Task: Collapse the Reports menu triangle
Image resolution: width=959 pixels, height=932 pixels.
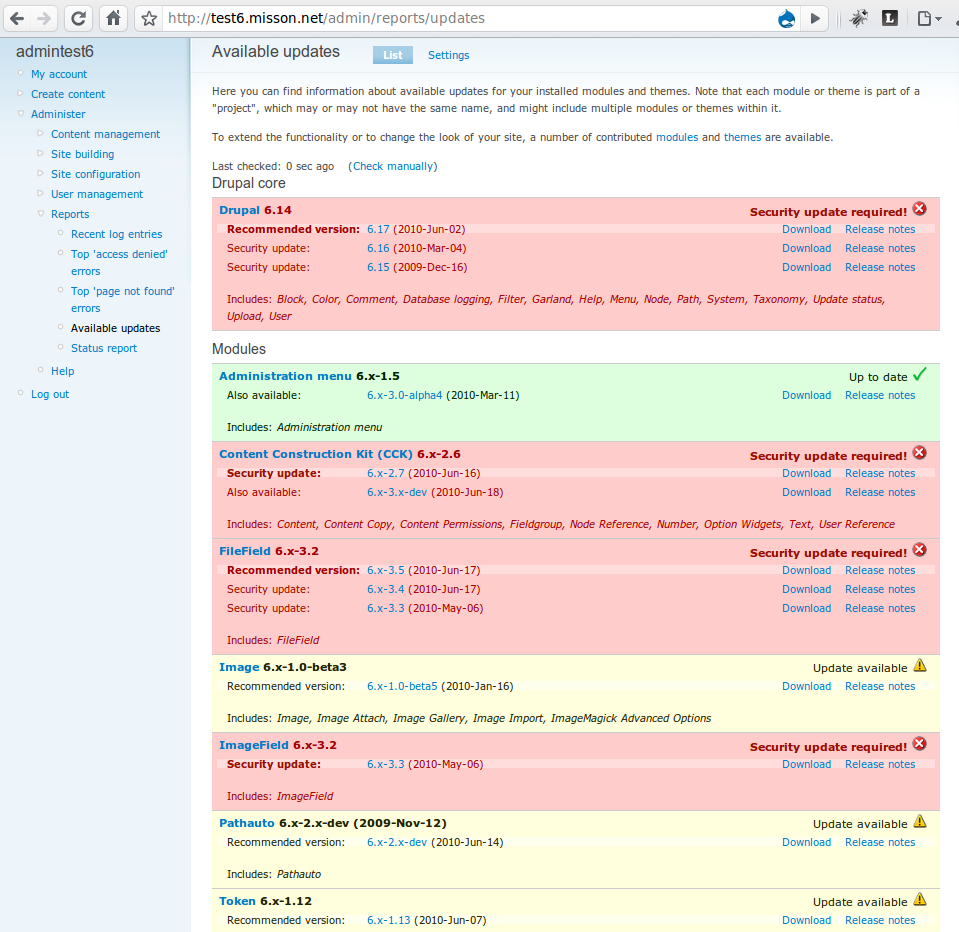Action: 41,213
